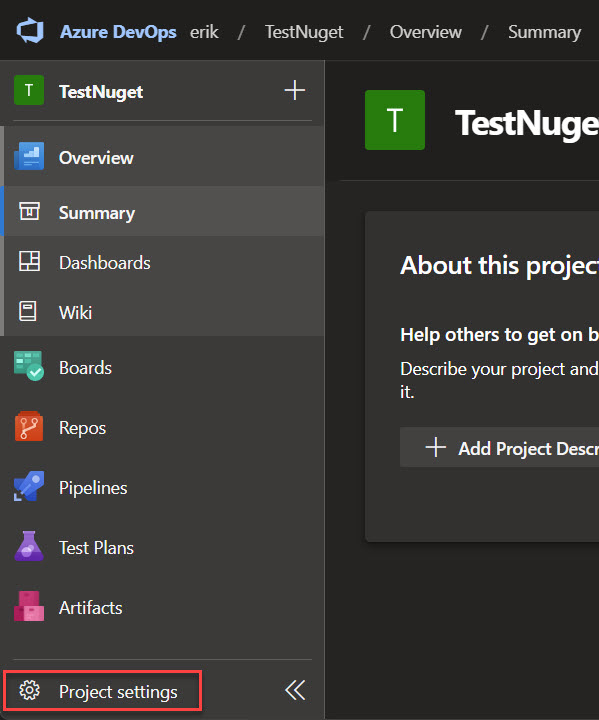The width and height of the screenshot is (599, 720).
Task: Collapse the sidebar with double chevron
Action: click(294, 690)
